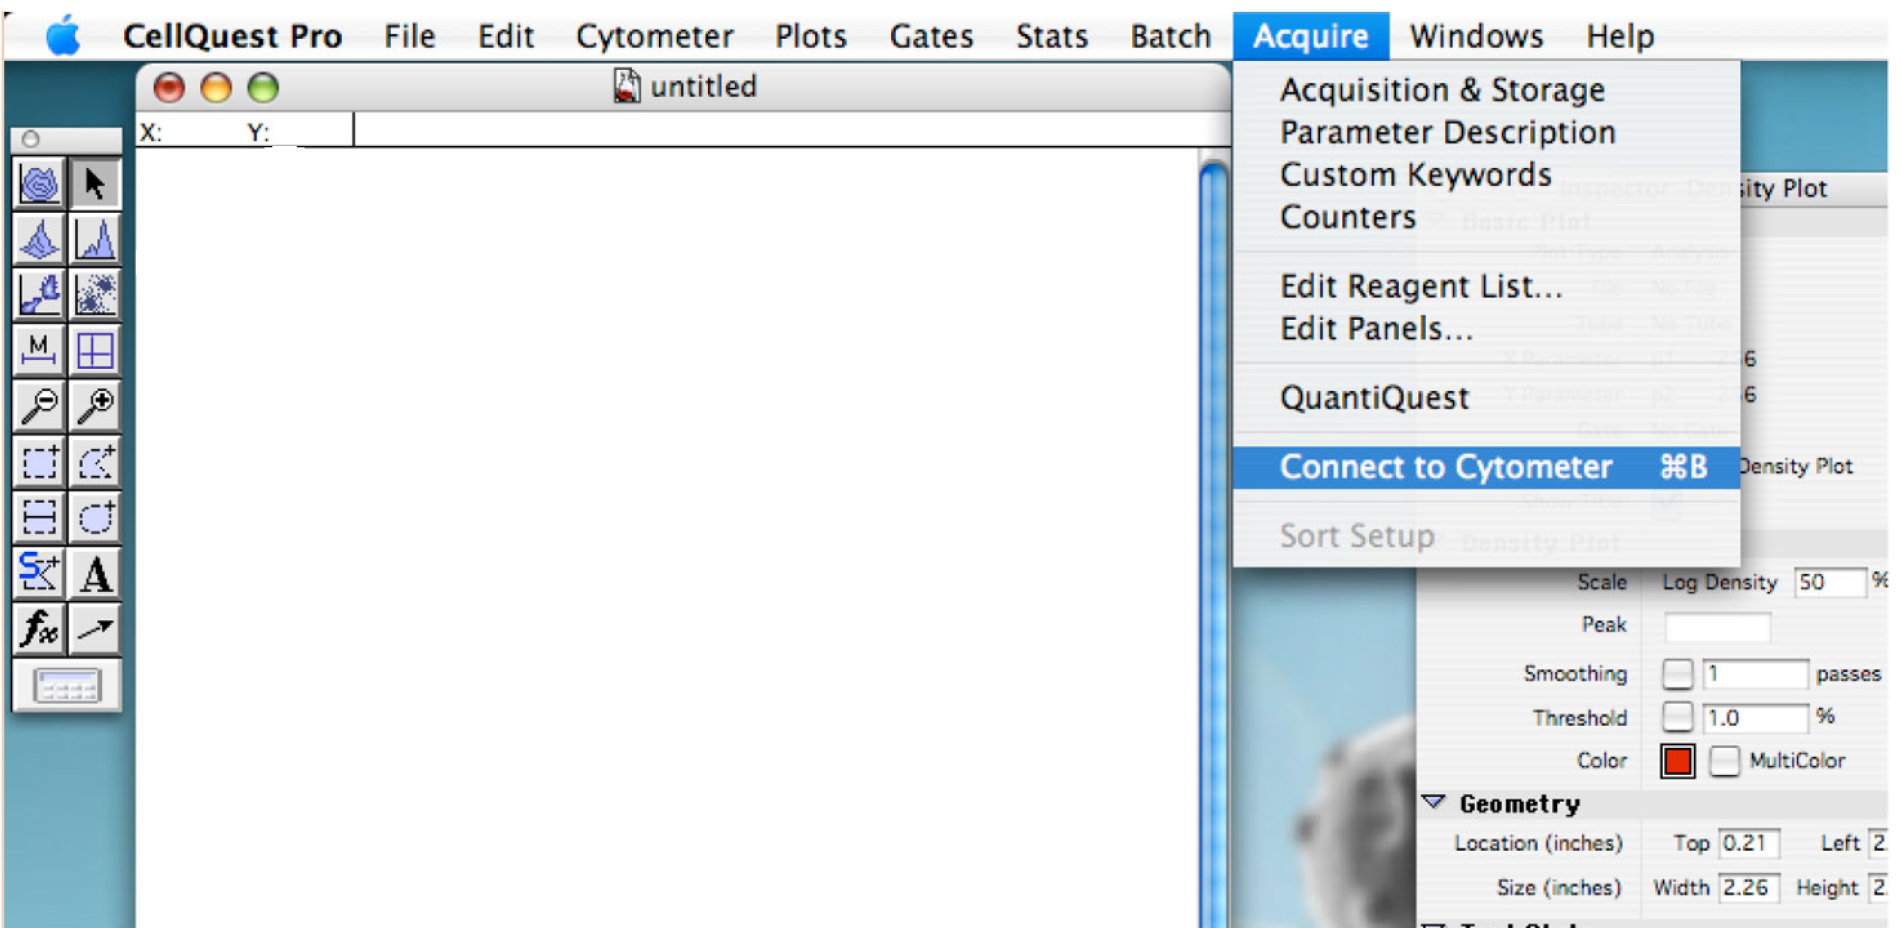Open the Help menu
This screenshot has width=1902, height=928.
1620,36
